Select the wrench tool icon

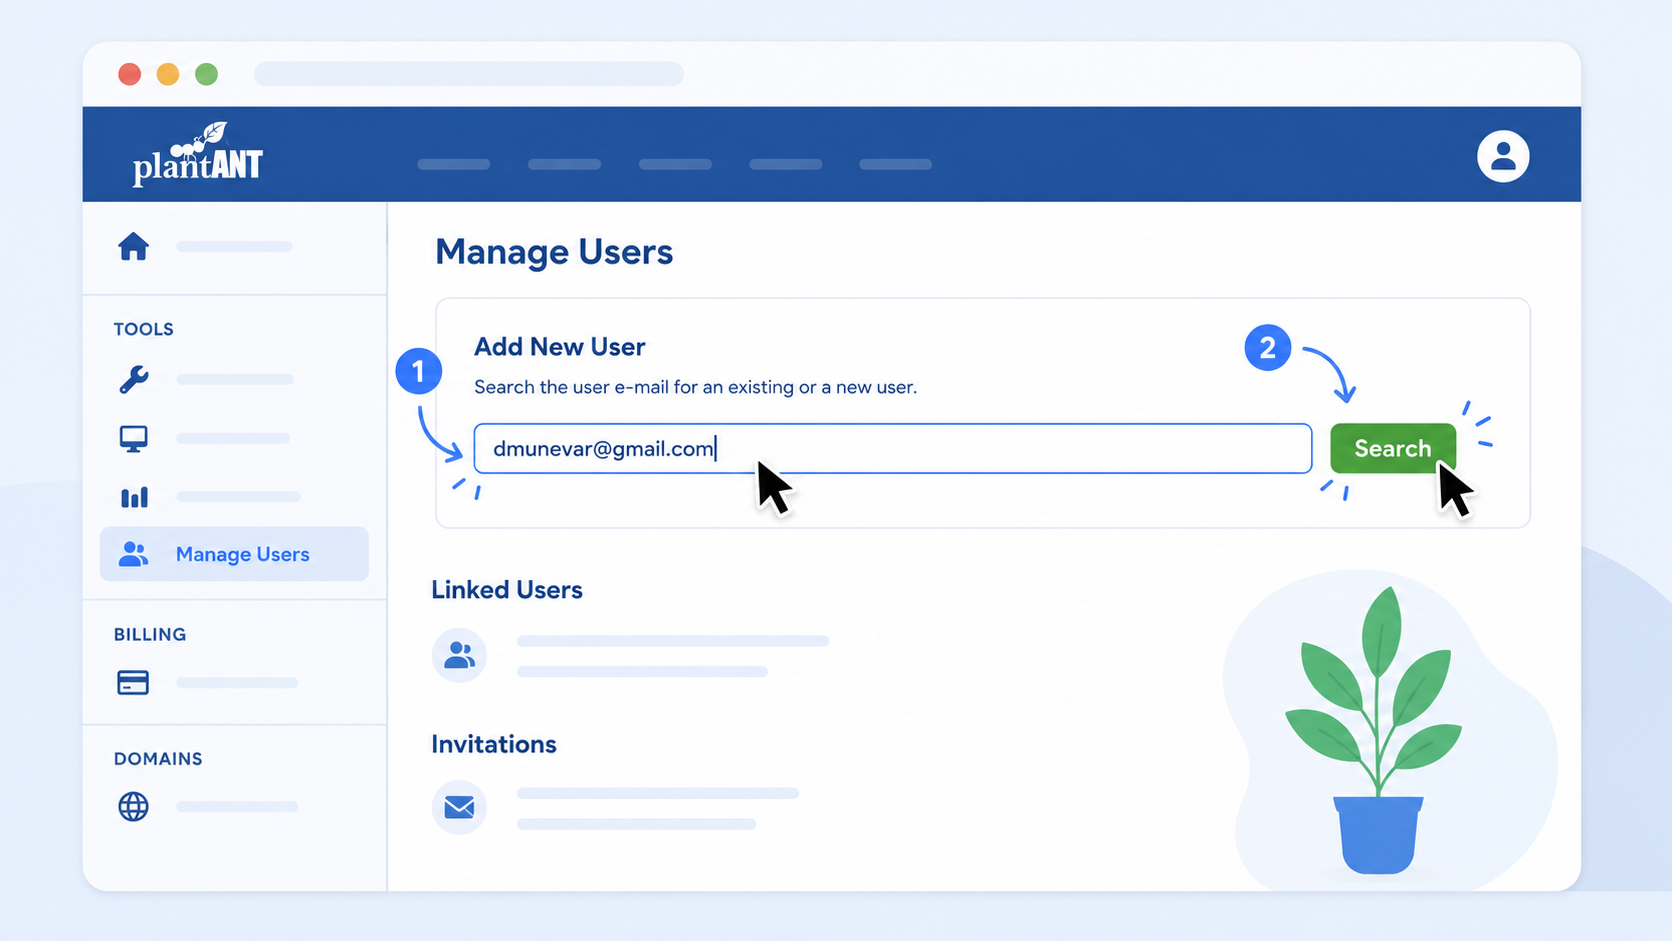tap(134, 379)
